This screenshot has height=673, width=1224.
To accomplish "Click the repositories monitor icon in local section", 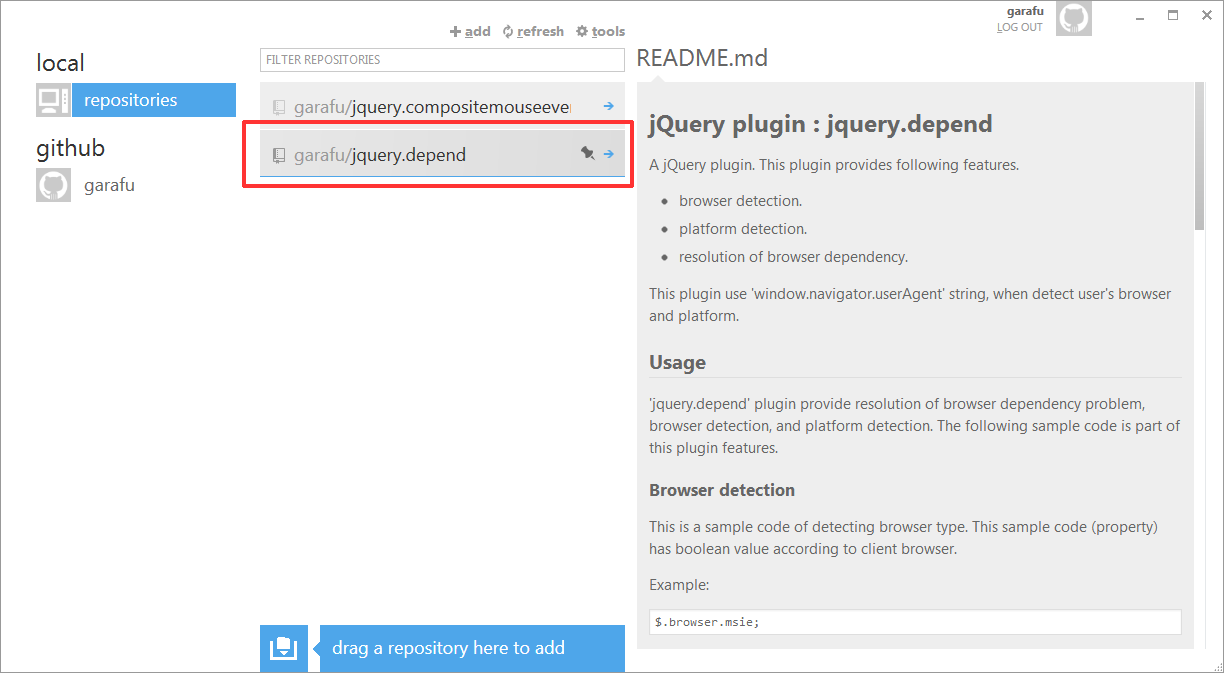I will tap(53, 100).
